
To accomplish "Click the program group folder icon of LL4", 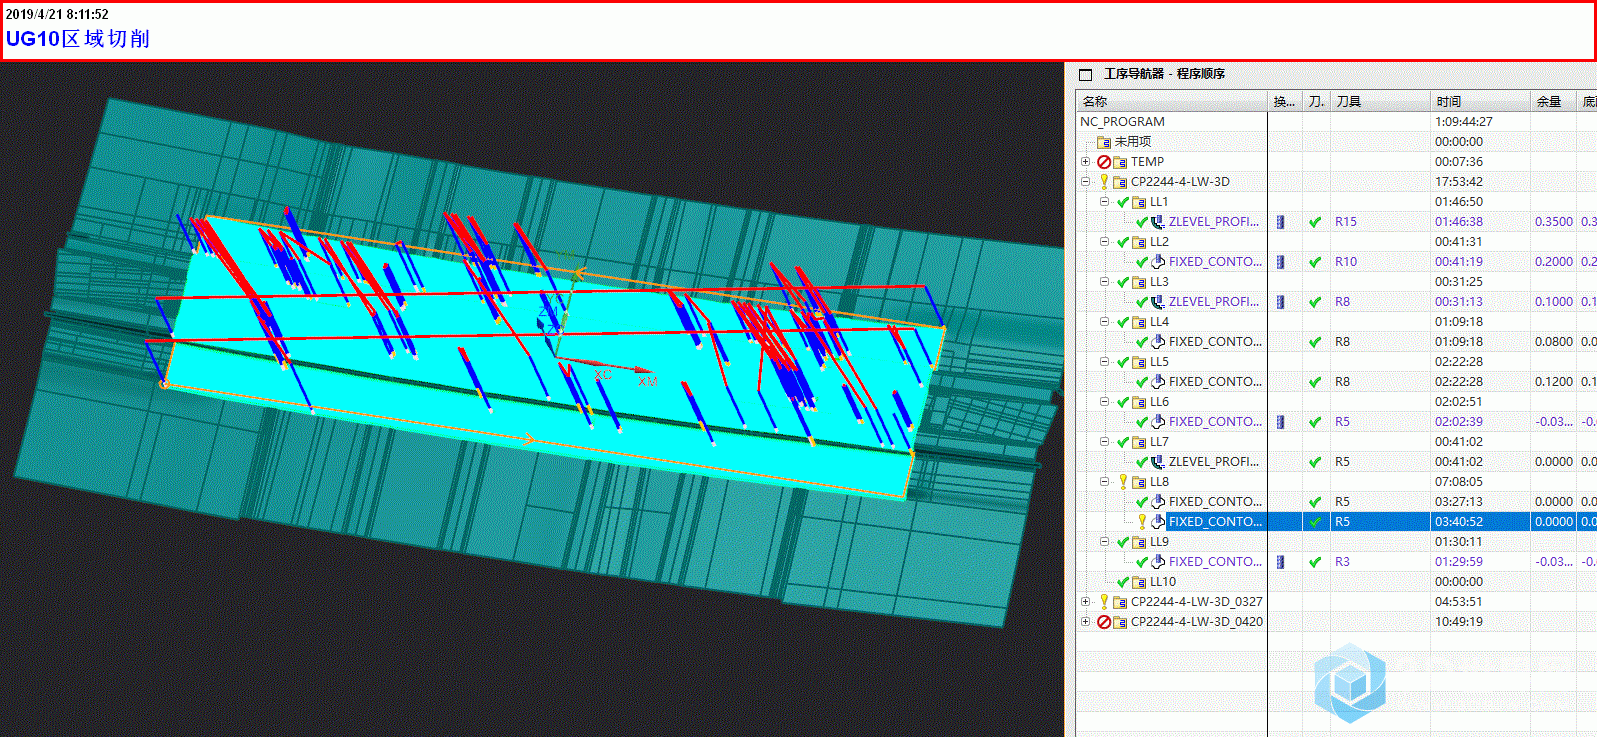I will pyautogui.click(x=1139, y=322).
